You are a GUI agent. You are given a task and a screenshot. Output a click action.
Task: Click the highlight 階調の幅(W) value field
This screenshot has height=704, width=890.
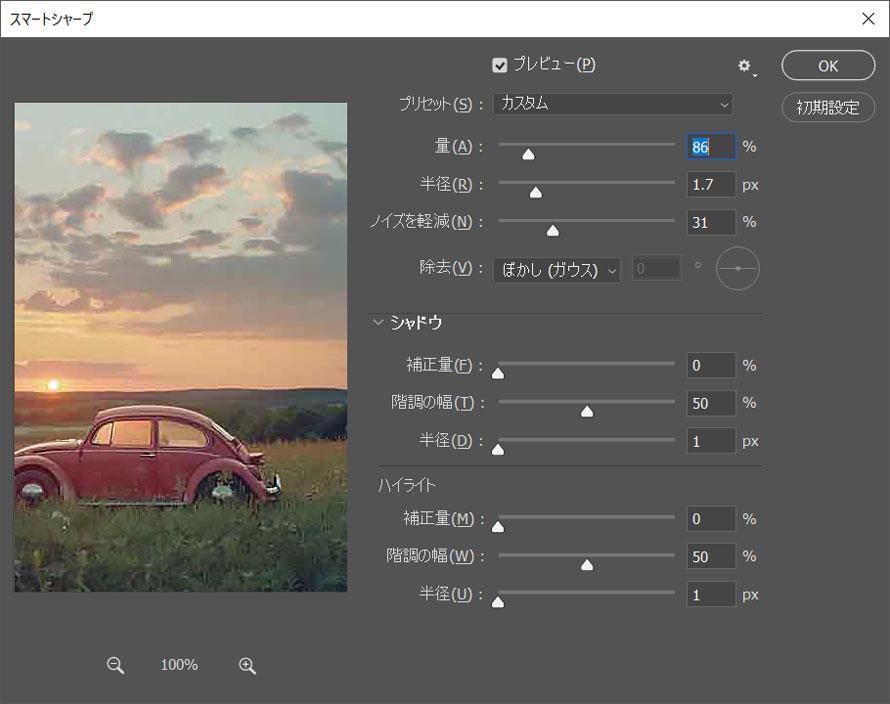711,557
